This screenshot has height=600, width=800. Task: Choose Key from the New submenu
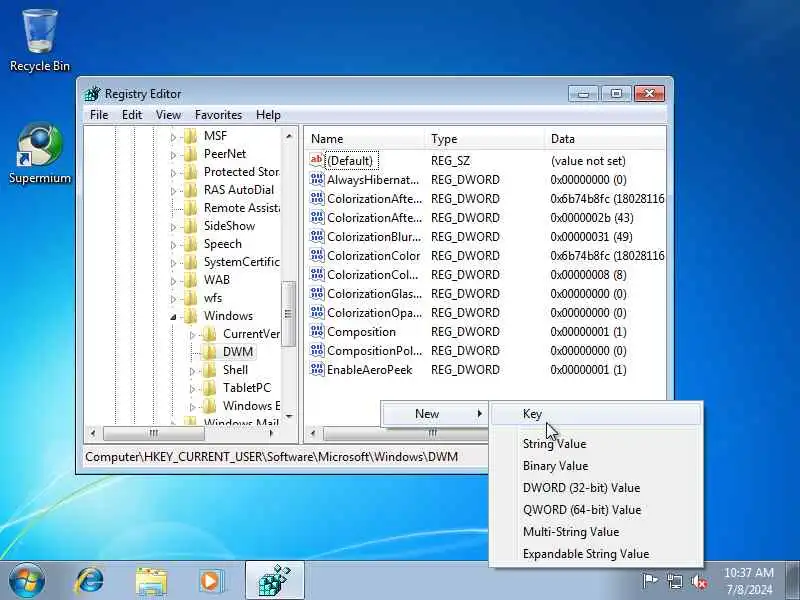tap(596, 414)
